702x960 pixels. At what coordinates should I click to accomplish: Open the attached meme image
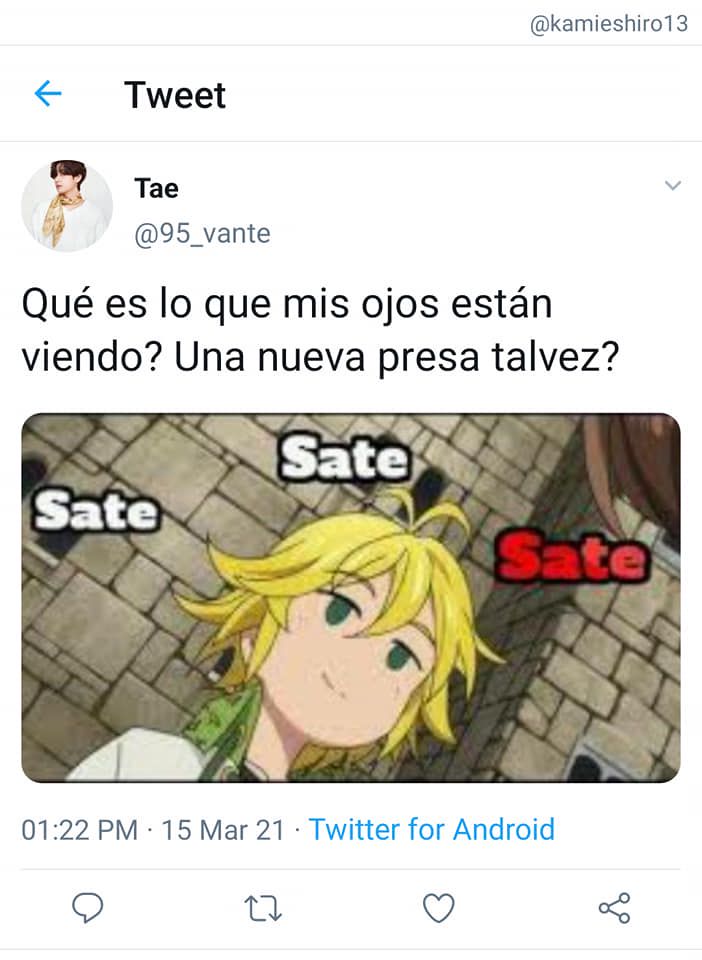click(351, 598)
